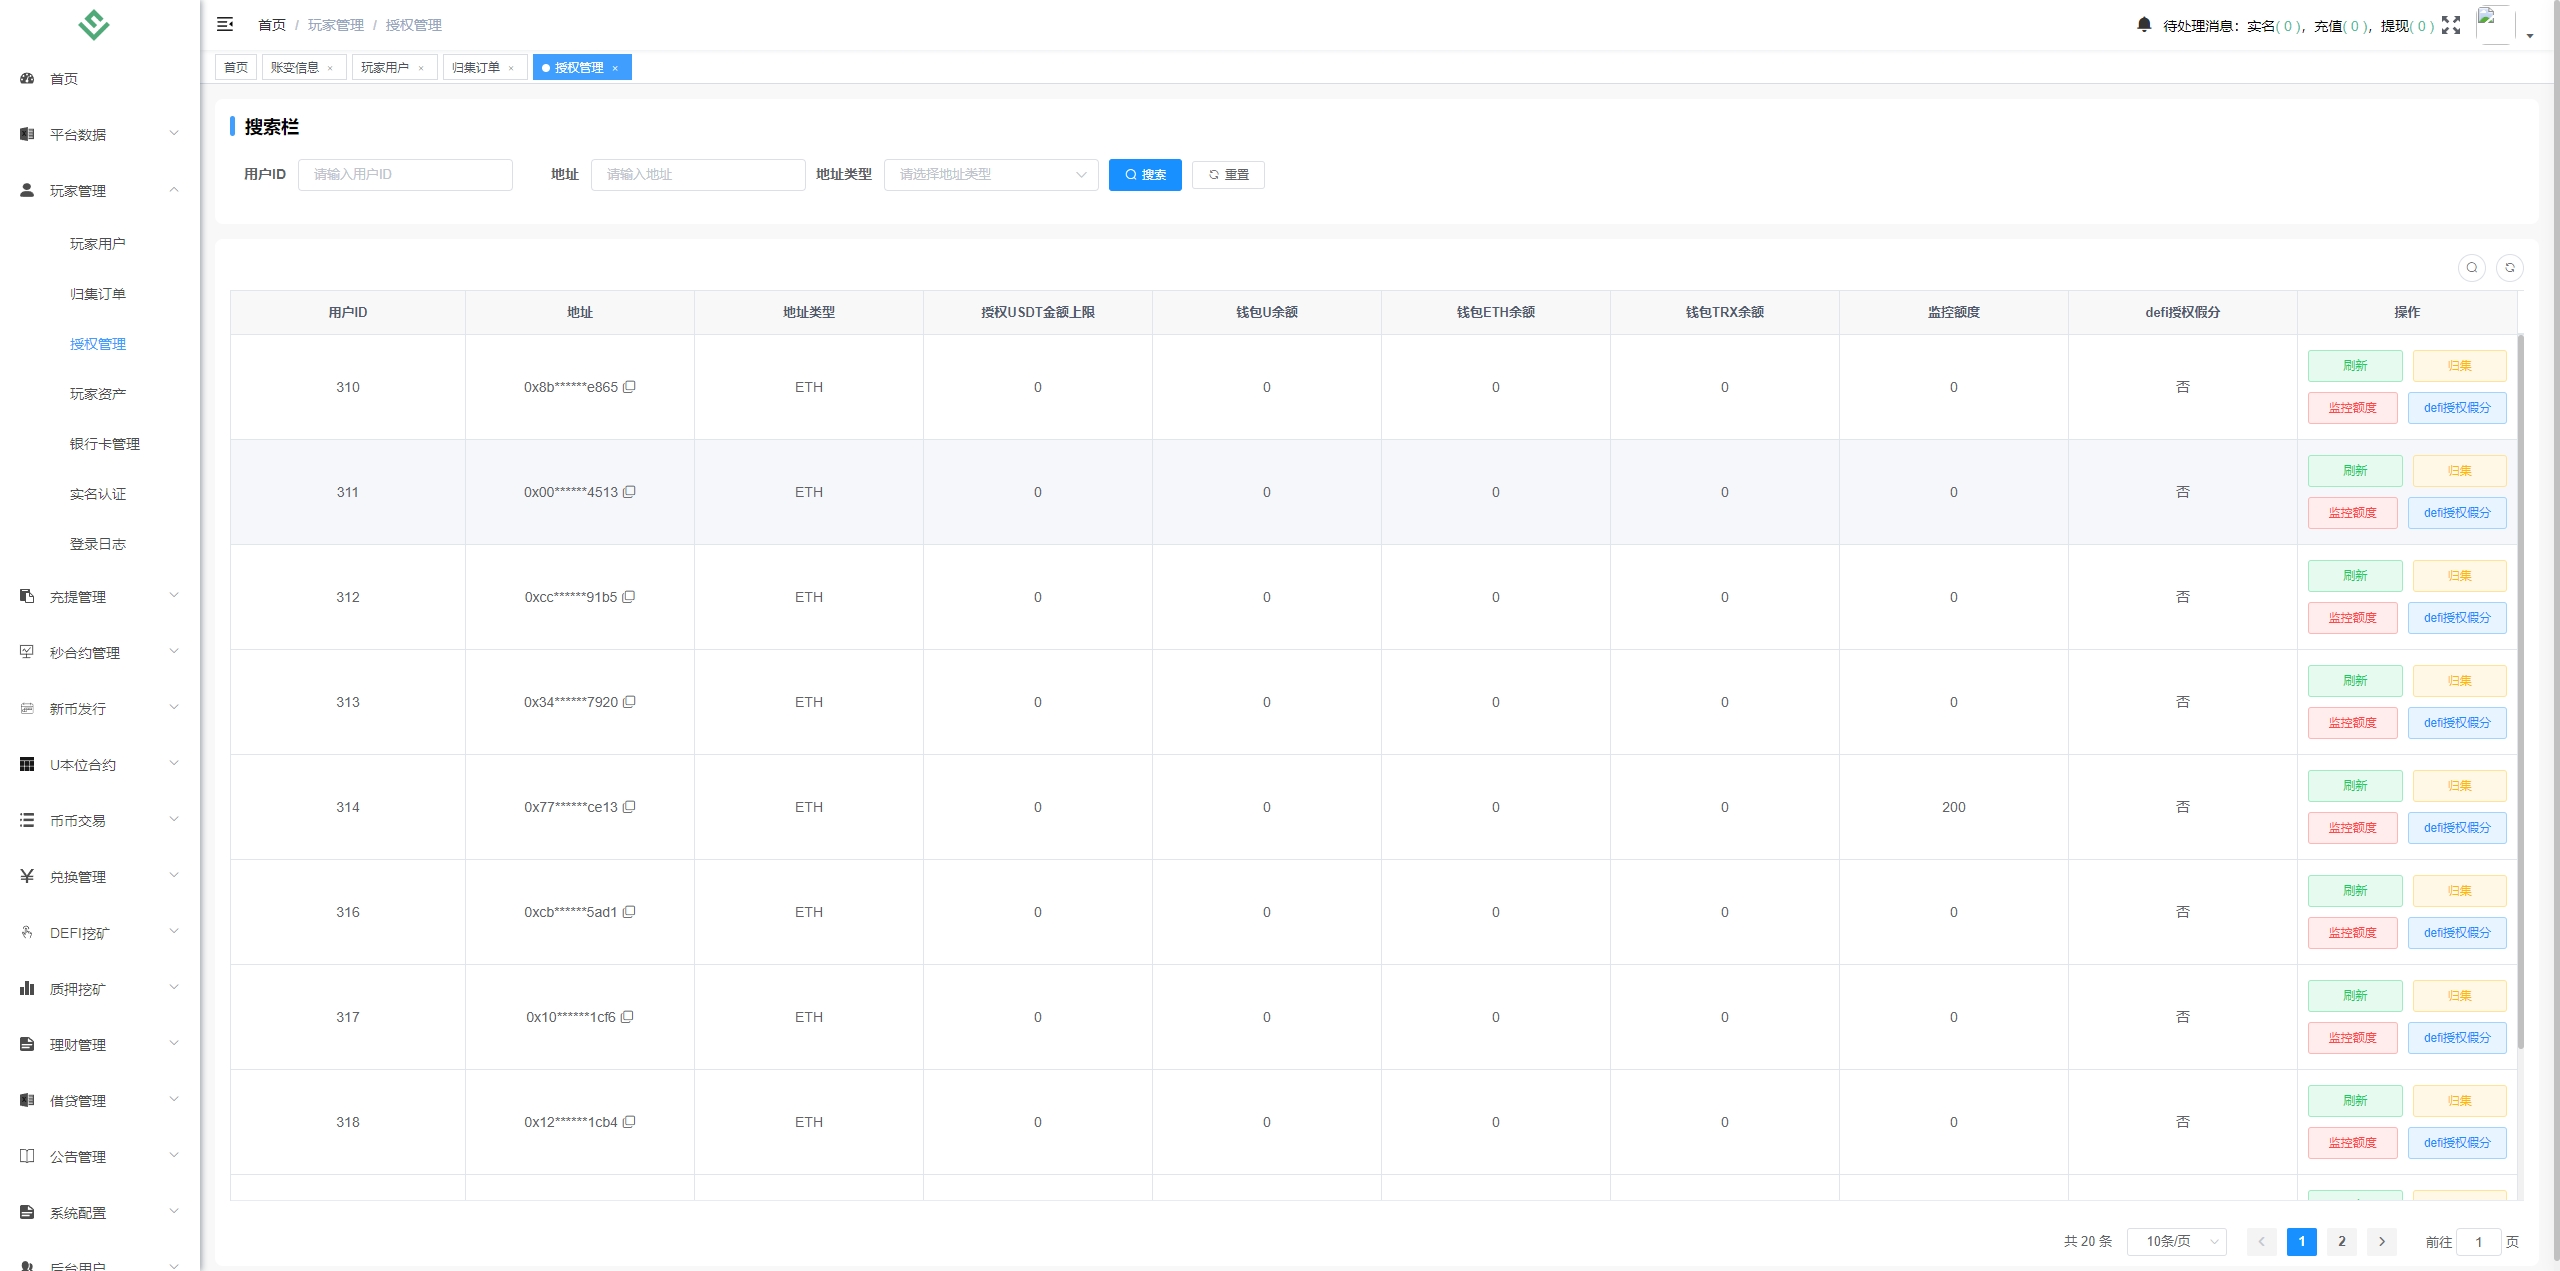The height and width of the screenshot is (1271, 2560).
Task: Switch to 玩家用户 tab
Action: 387,67
